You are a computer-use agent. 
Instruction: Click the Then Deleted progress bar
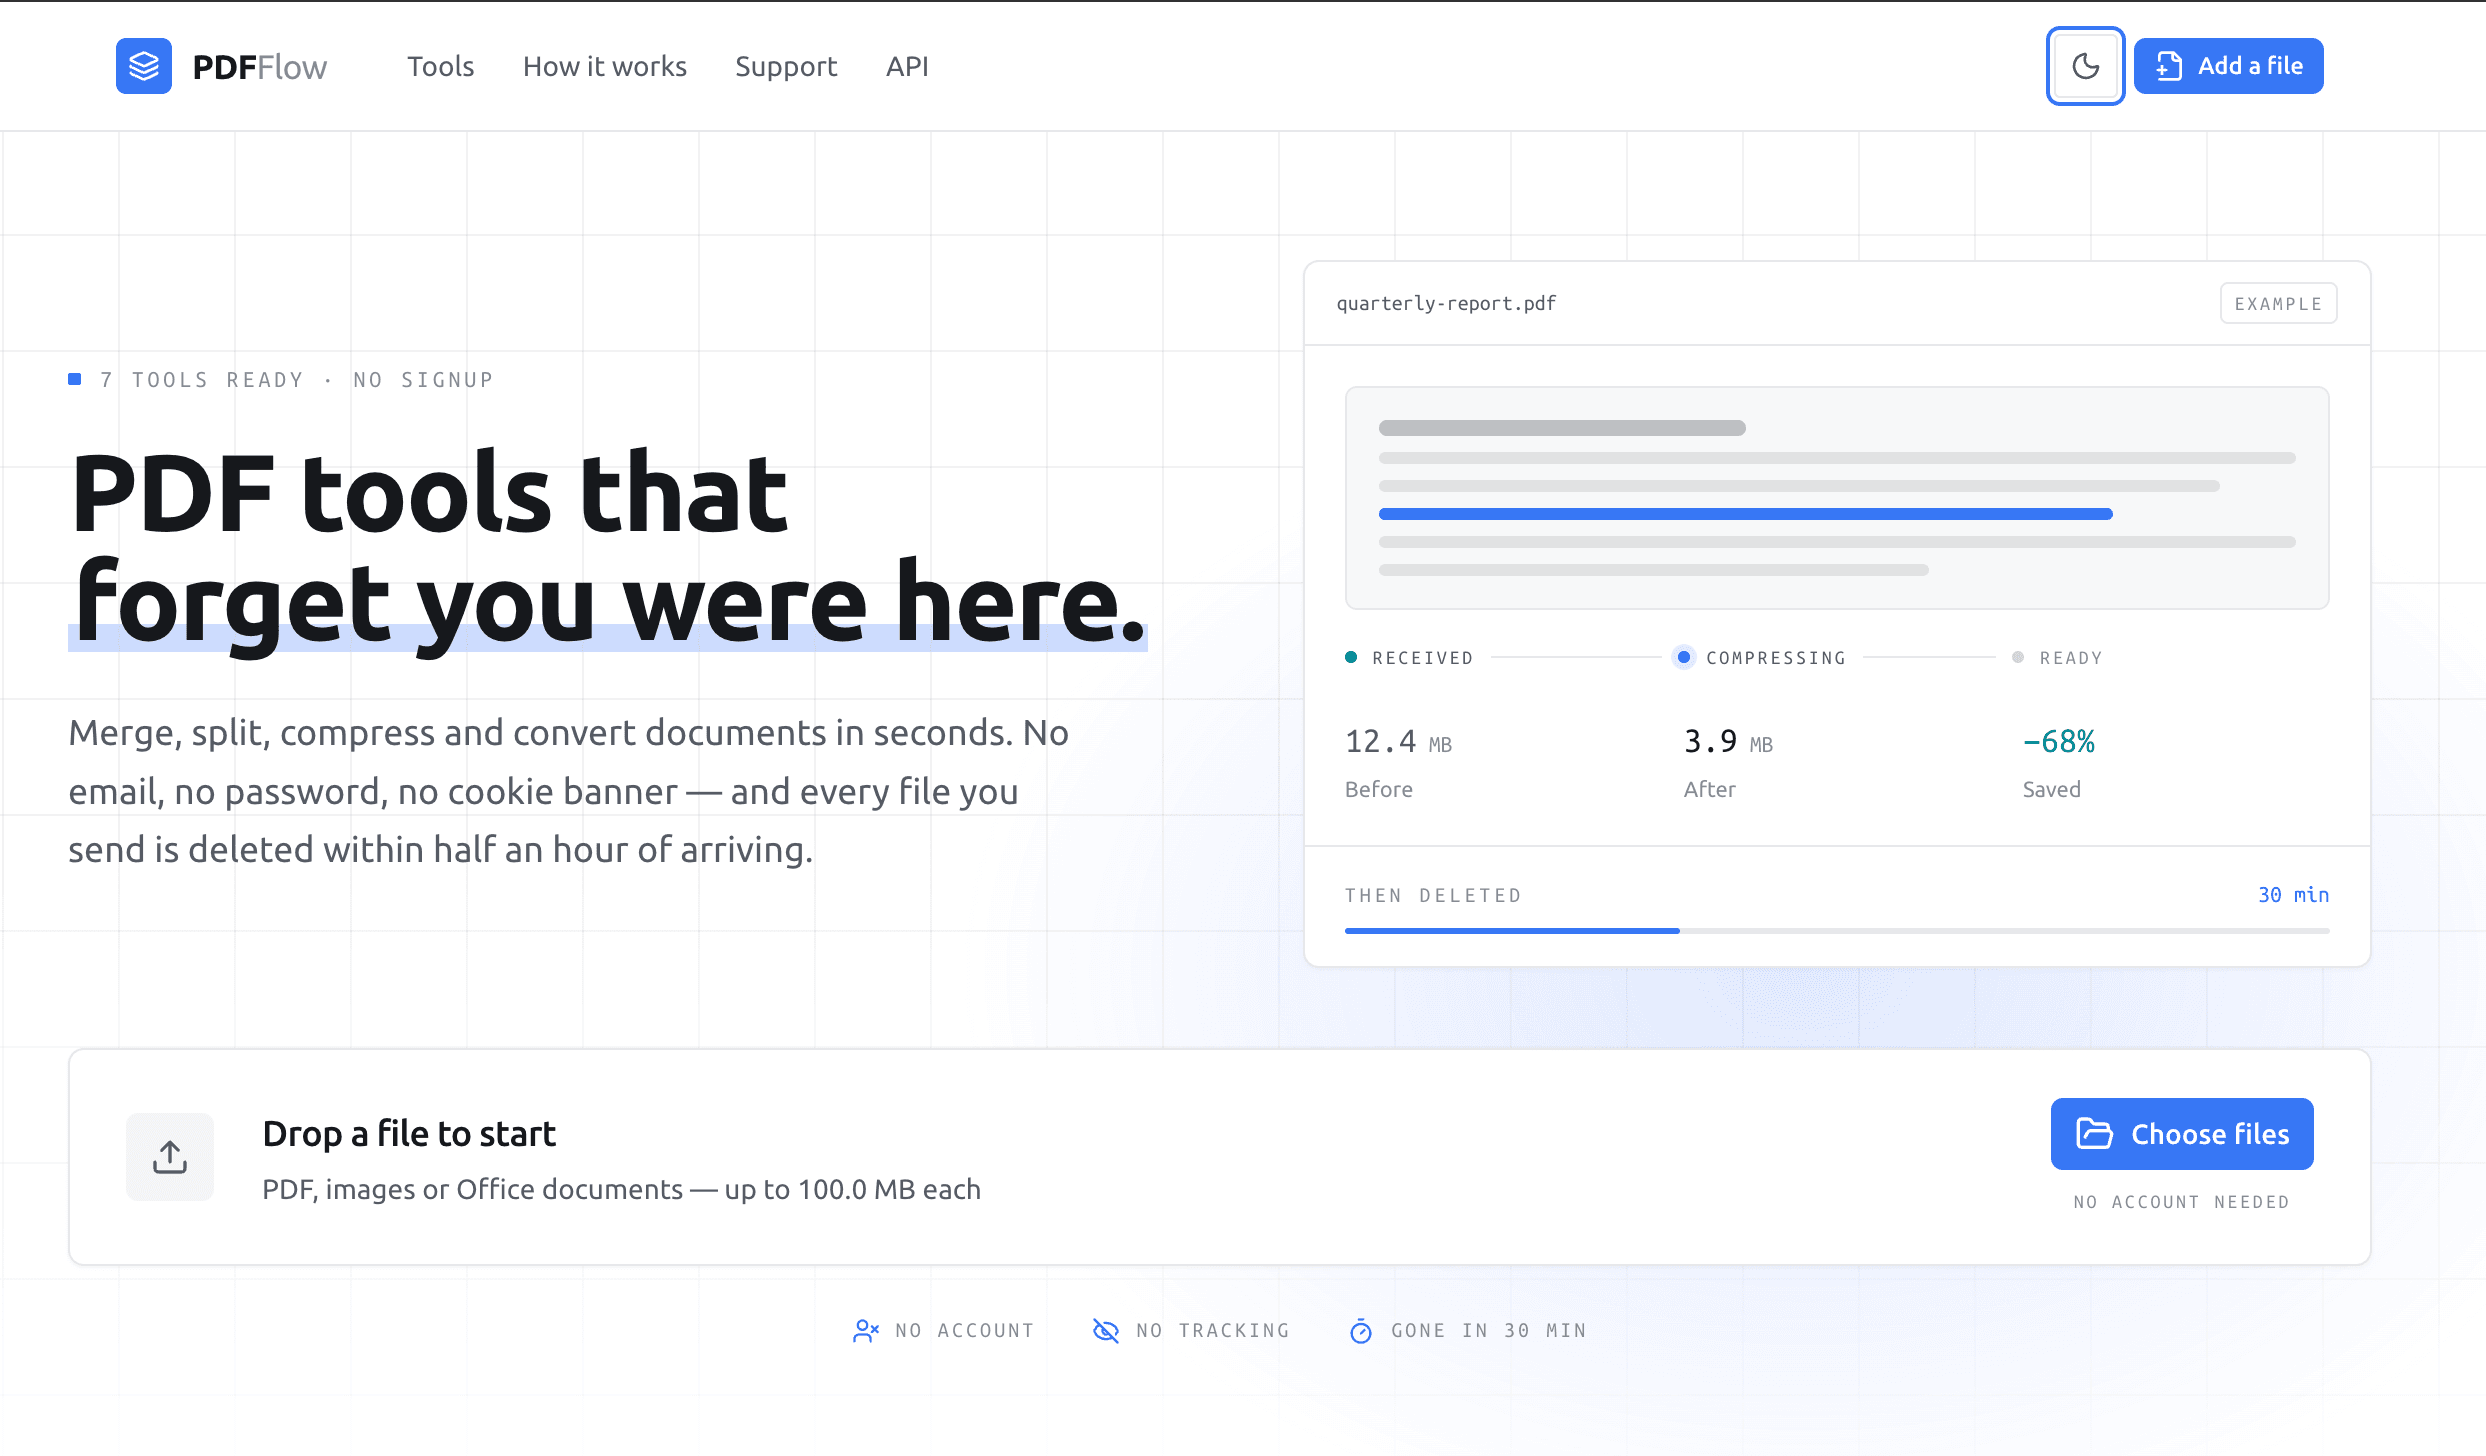(1837, 931)
